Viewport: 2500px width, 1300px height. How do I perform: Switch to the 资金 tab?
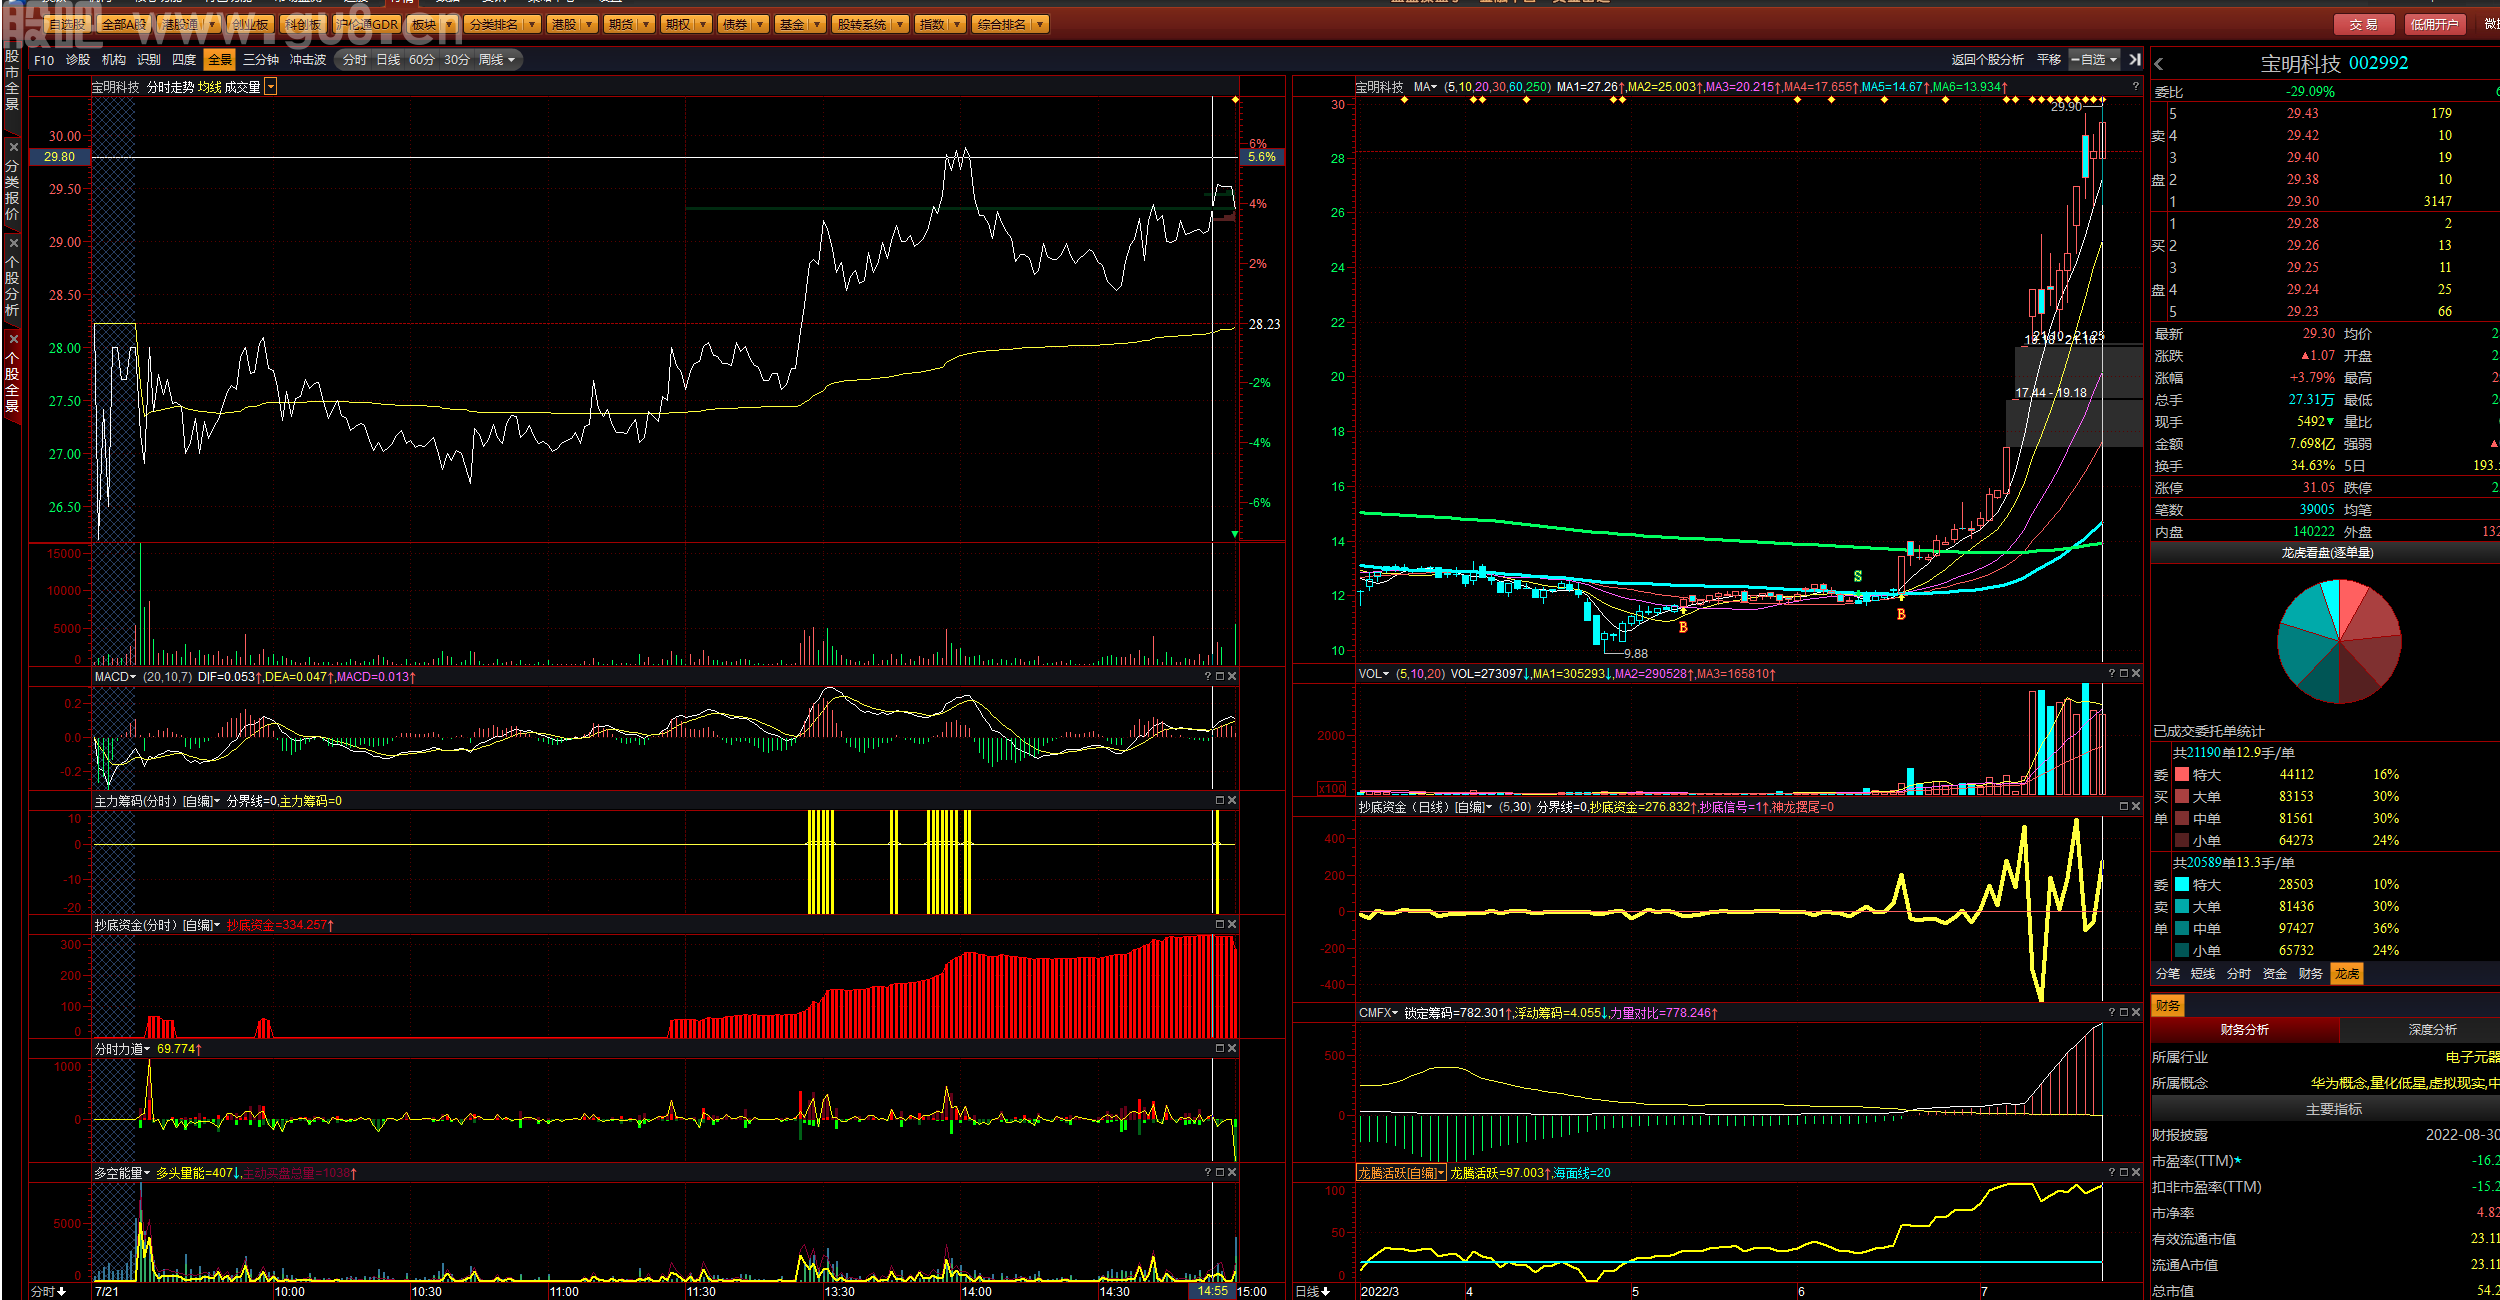click(2275, 973)
